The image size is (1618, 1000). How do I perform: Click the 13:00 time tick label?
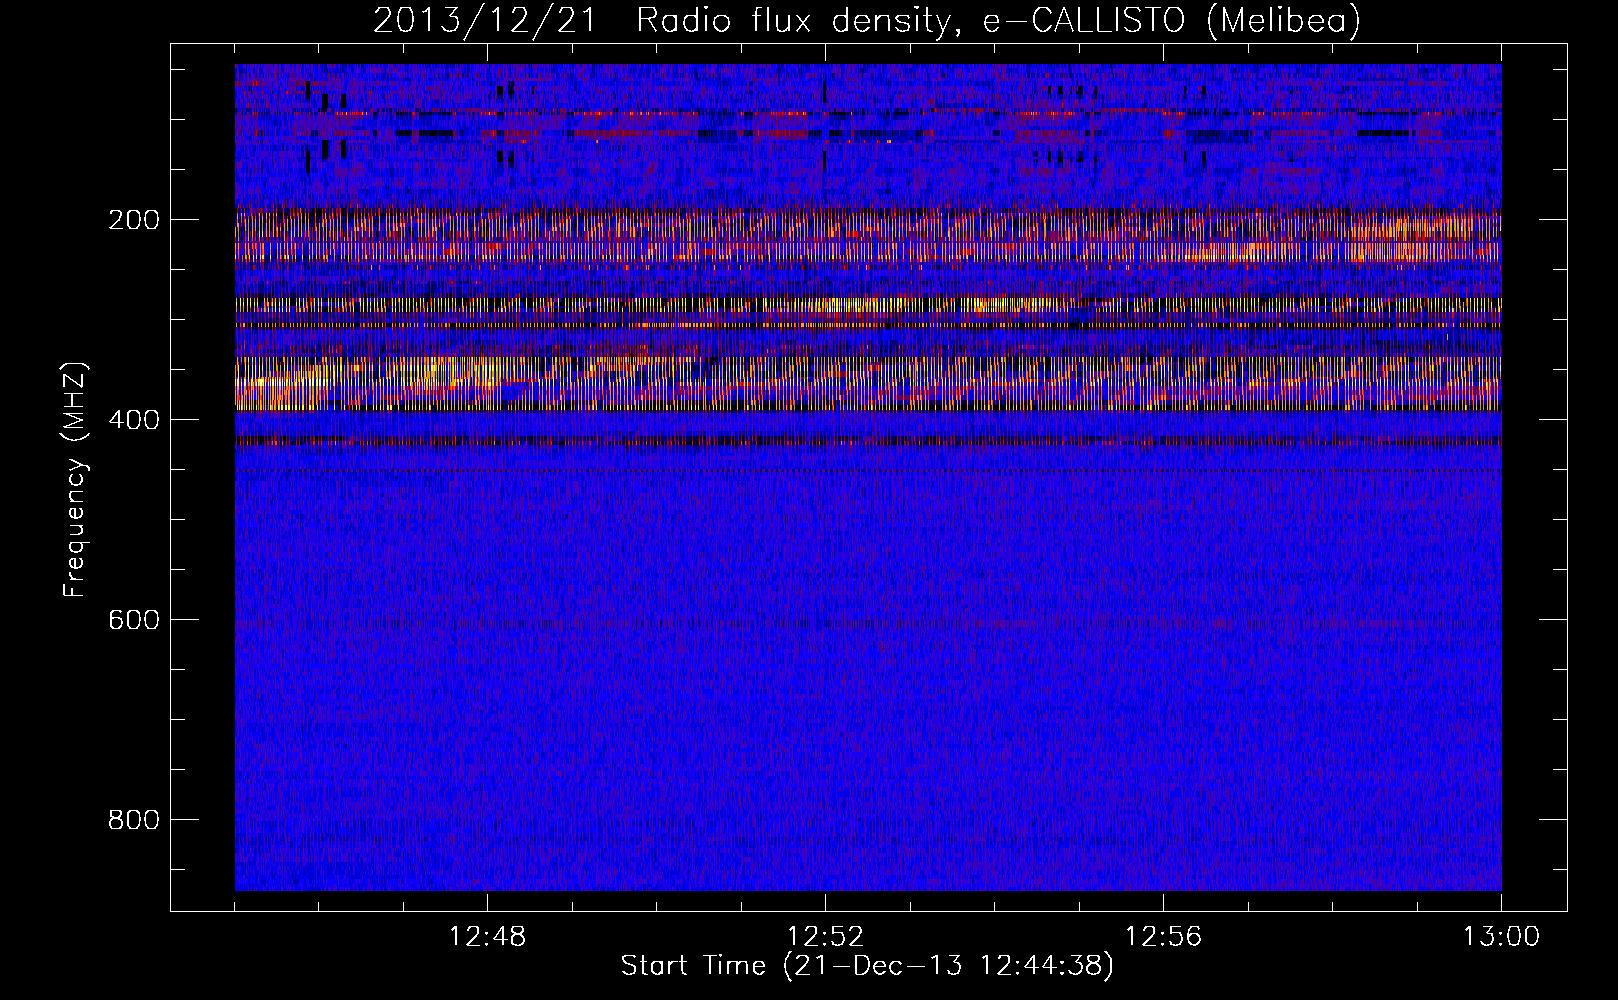coord(1501,937)
